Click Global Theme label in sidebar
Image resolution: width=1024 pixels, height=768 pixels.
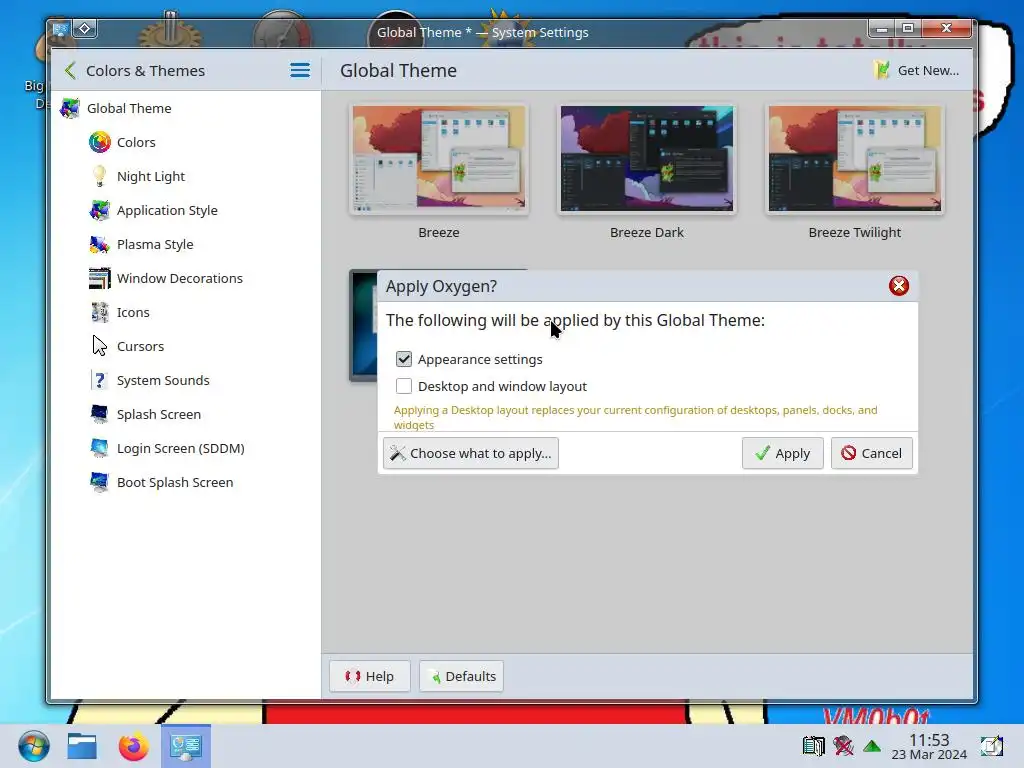tap(129, 108)
